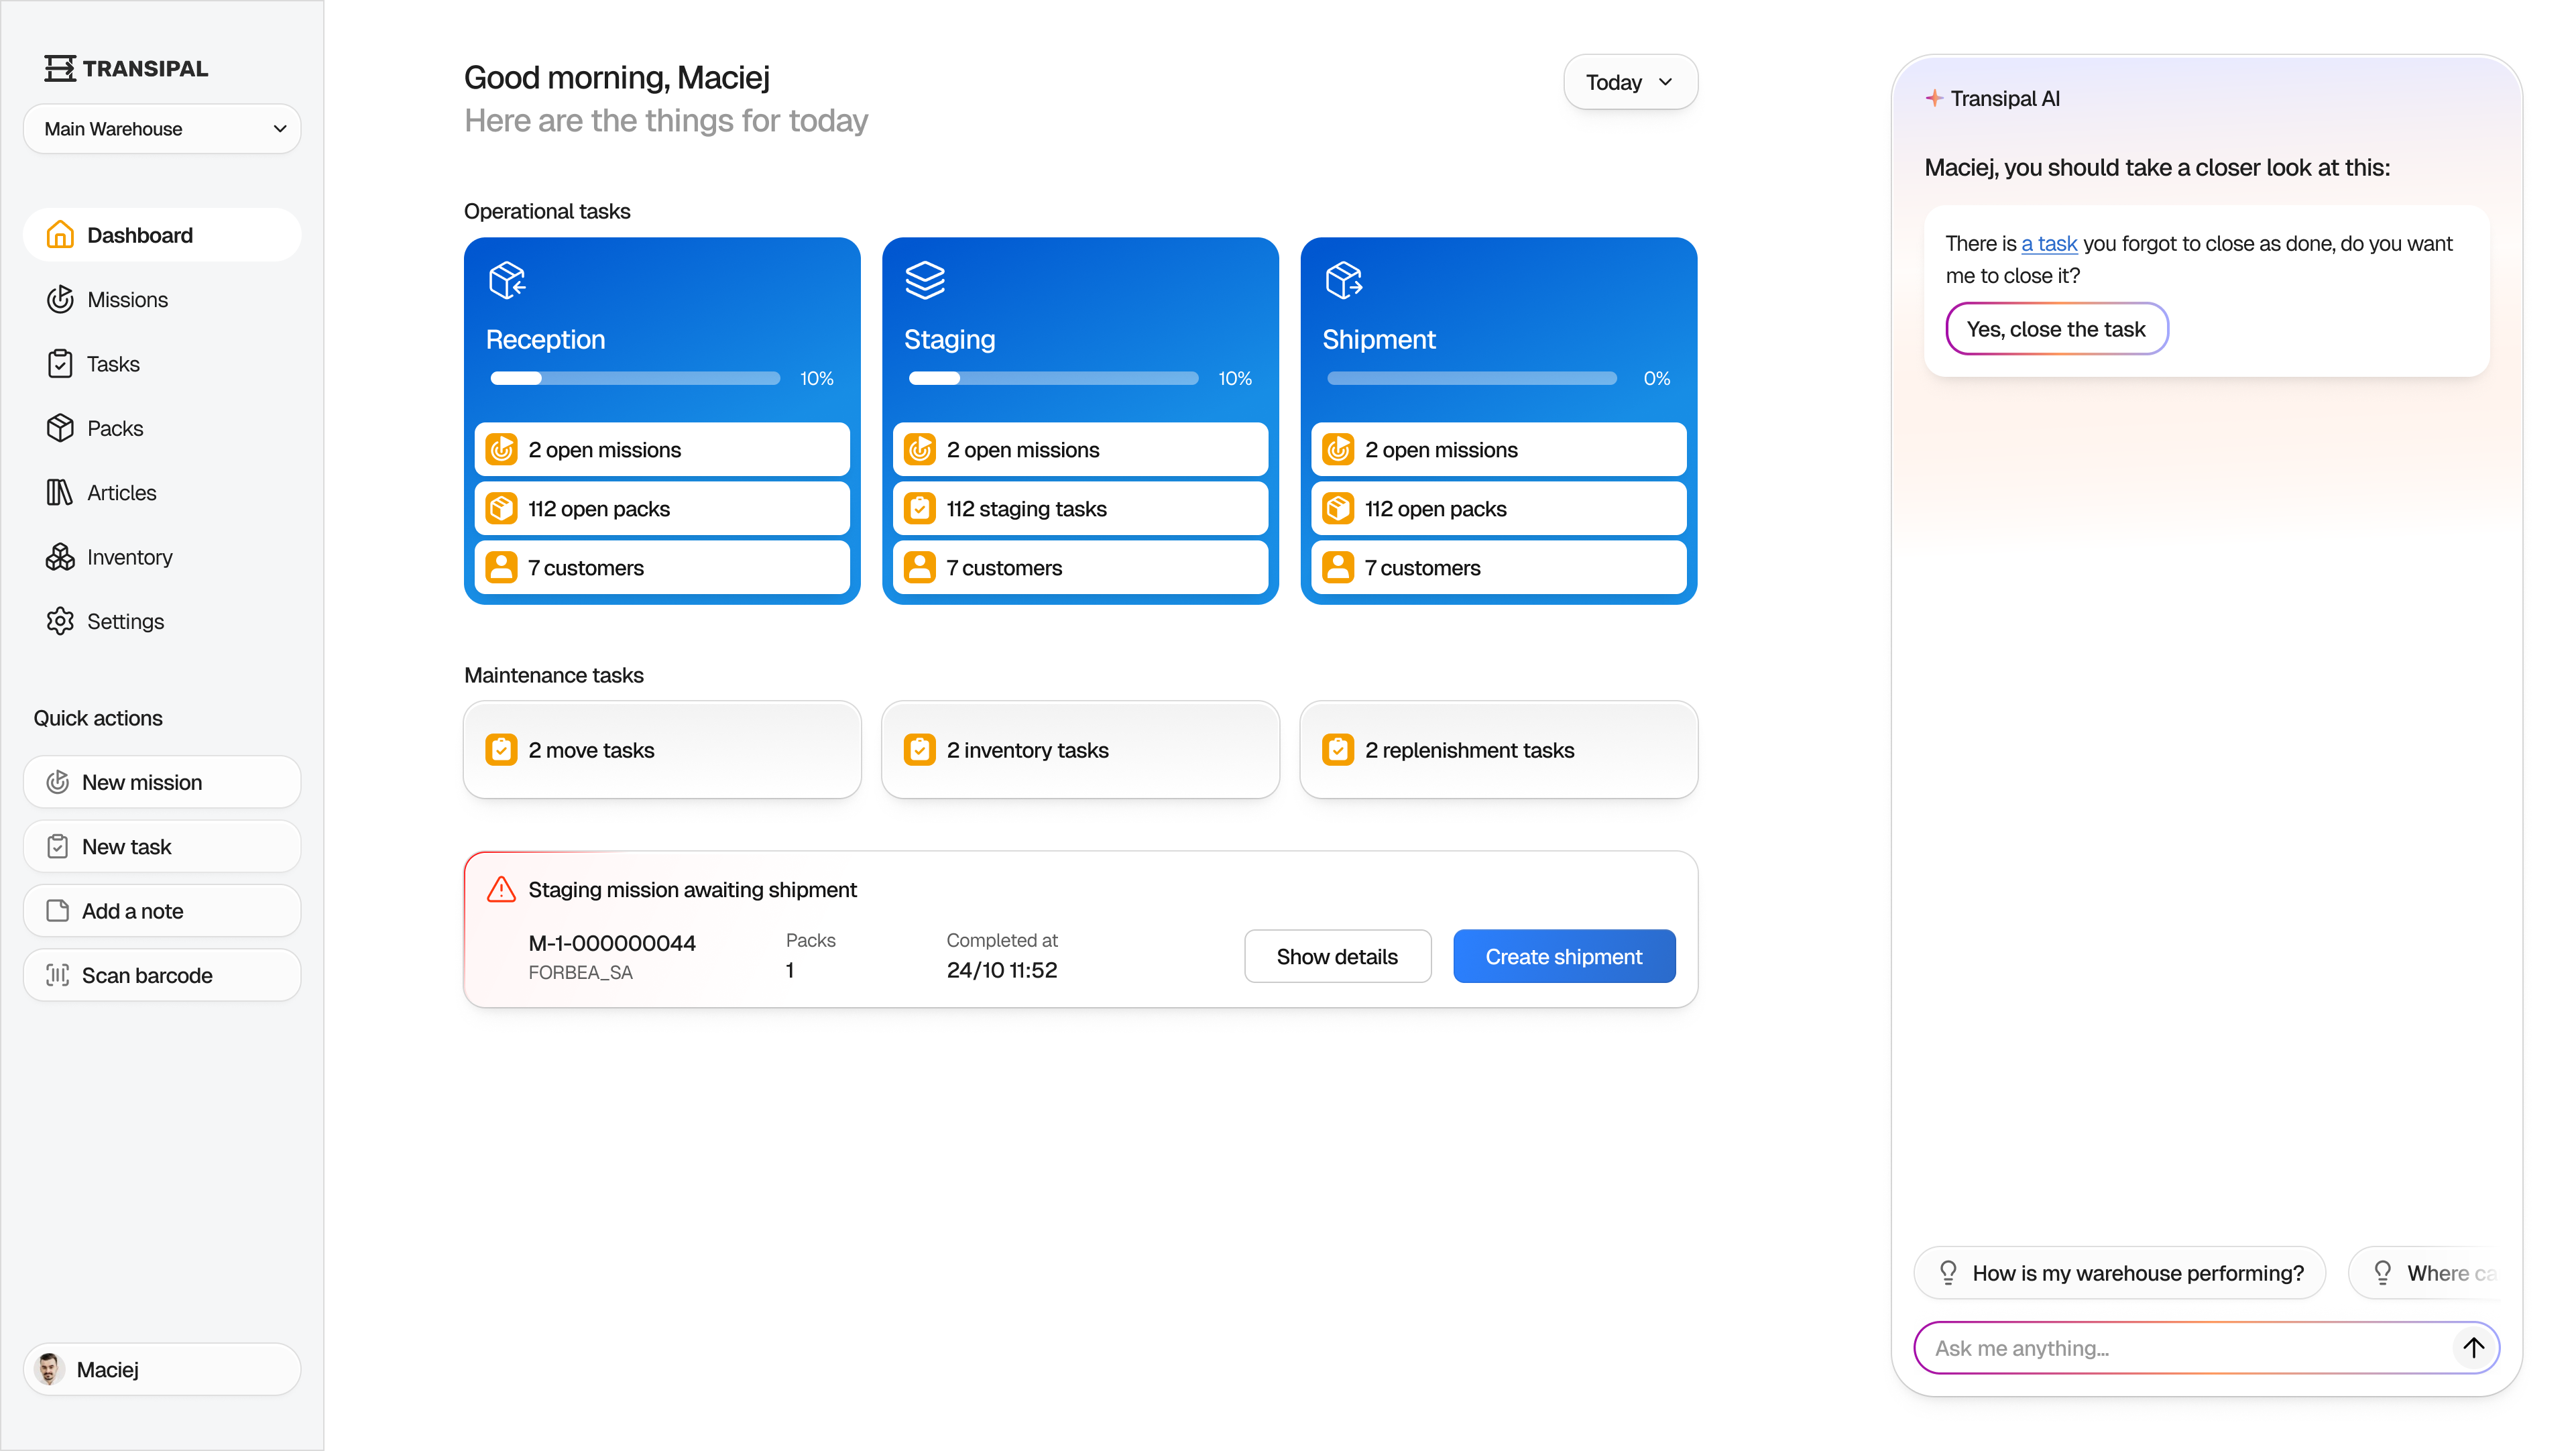Click Yes, close the task

(x=2056, y=329)
